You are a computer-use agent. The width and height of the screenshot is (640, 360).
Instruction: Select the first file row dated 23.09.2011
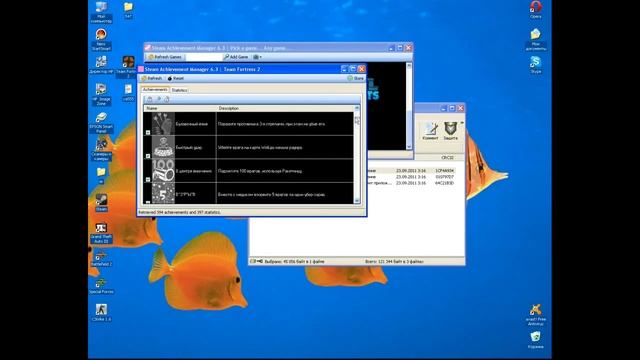pos(411,171)
